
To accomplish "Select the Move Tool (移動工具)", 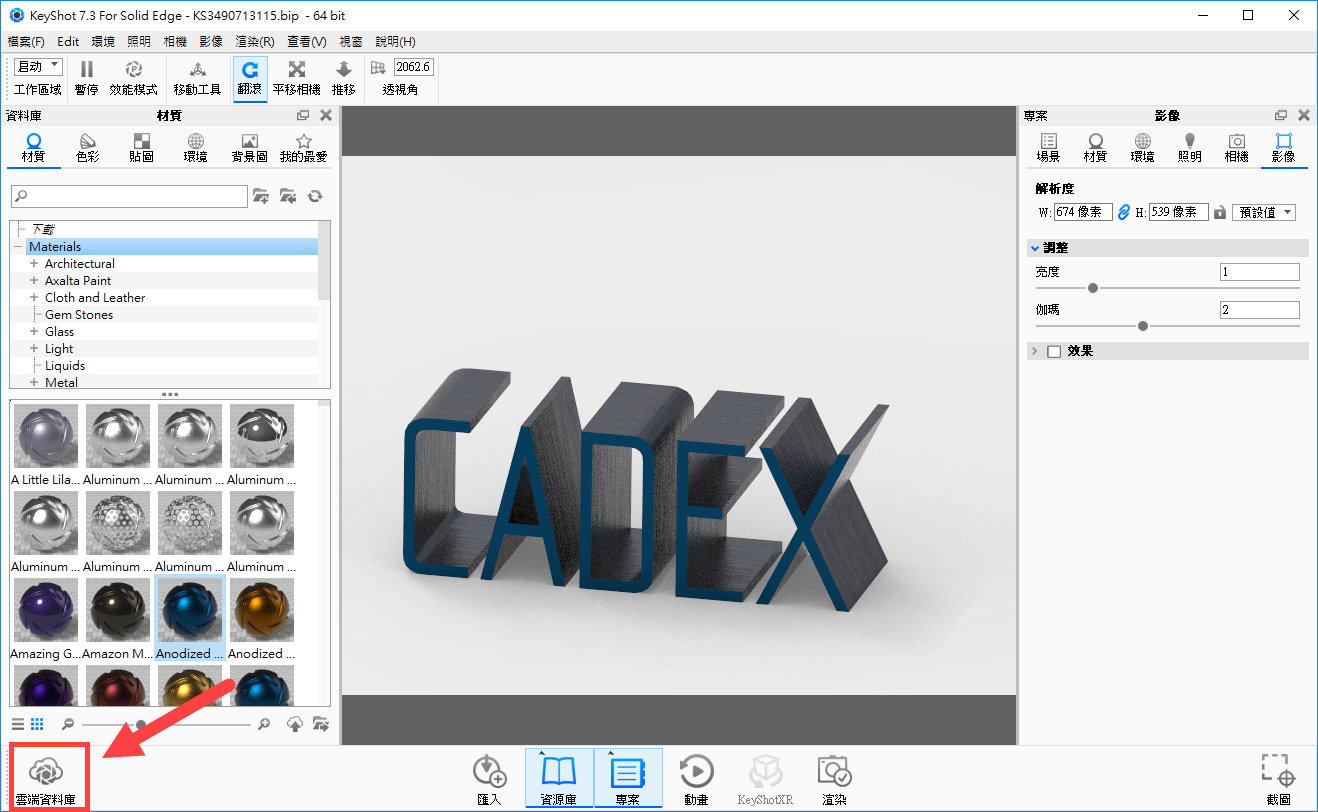I will [x=197, y=78].
